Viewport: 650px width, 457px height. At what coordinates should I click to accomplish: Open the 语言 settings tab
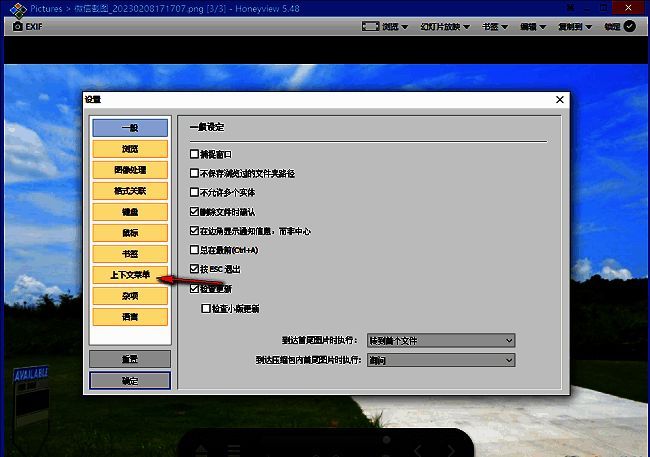(130, 317)
